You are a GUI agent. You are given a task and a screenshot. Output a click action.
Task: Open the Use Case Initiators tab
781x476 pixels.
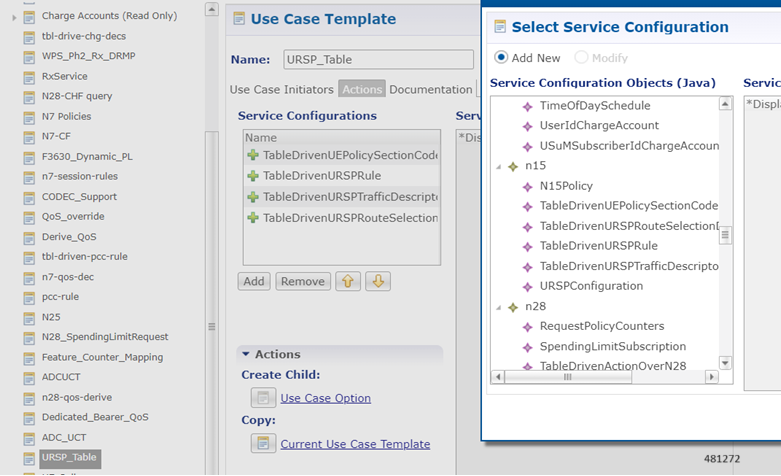(x=282, y=90)
